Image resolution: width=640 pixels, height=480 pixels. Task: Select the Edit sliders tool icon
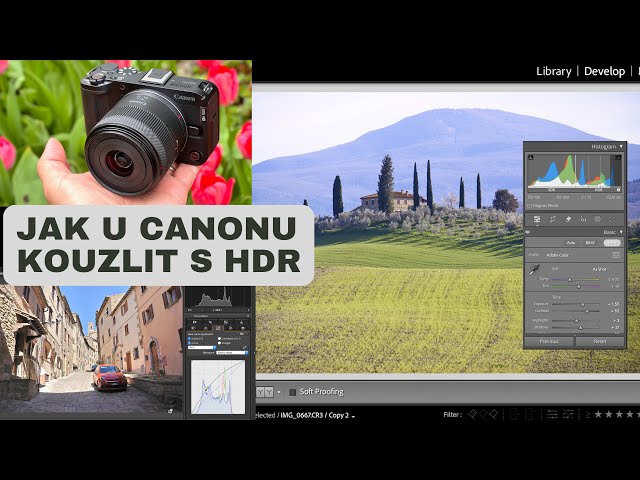point(537,219)
